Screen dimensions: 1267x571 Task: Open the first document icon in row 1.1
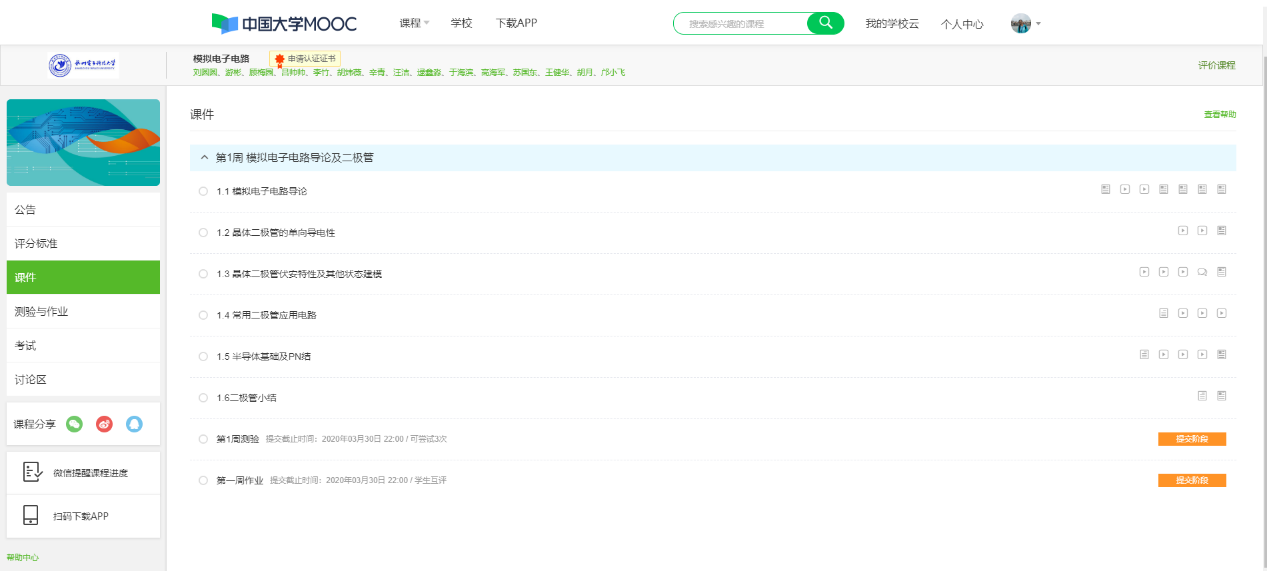click(x=1106, y=189)
